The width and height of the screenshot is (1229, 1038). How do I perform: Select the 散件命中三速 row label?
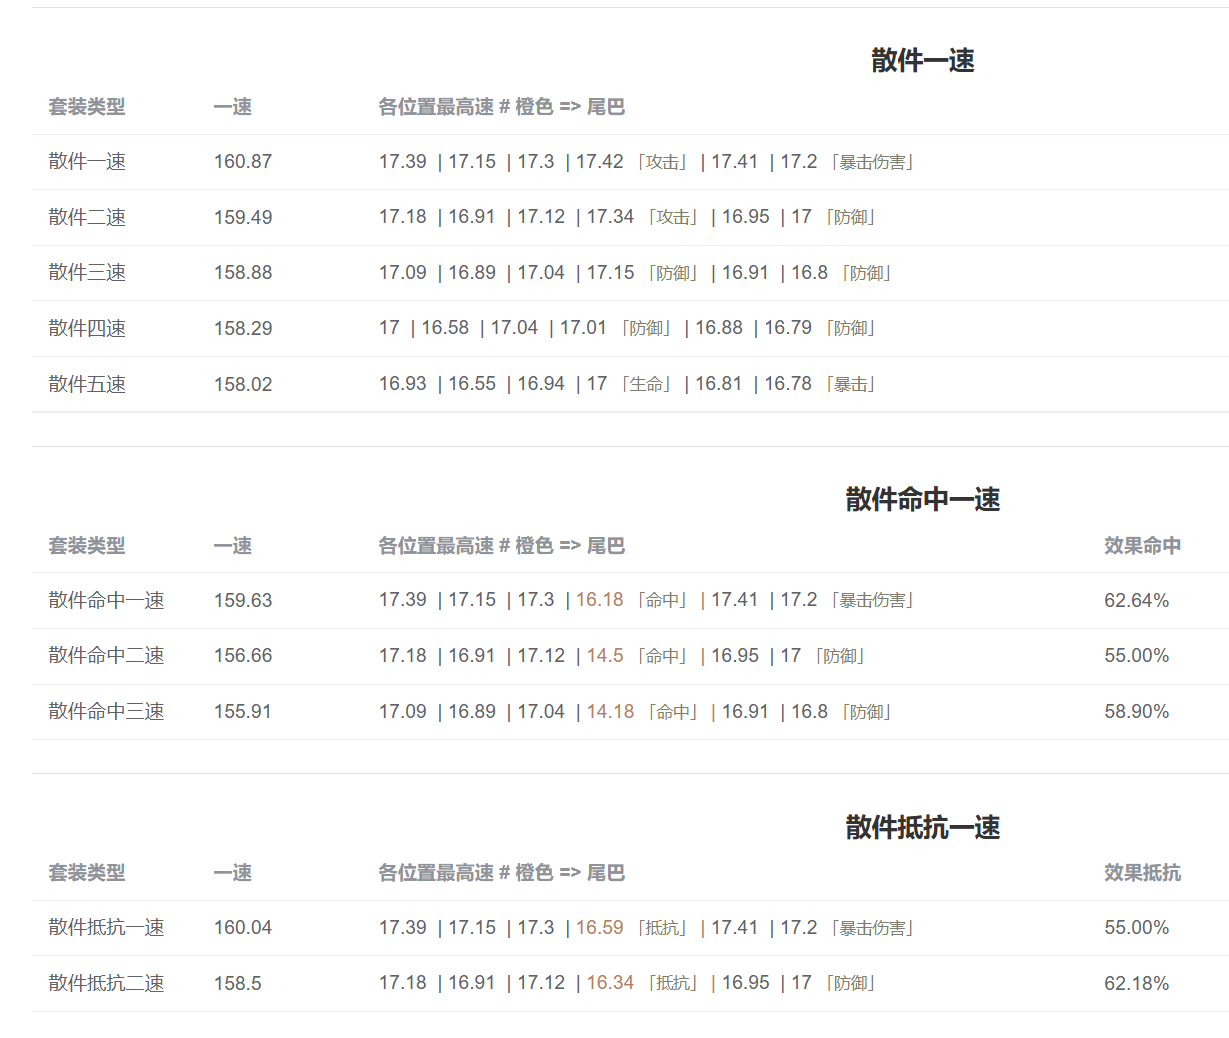point(106,711)
